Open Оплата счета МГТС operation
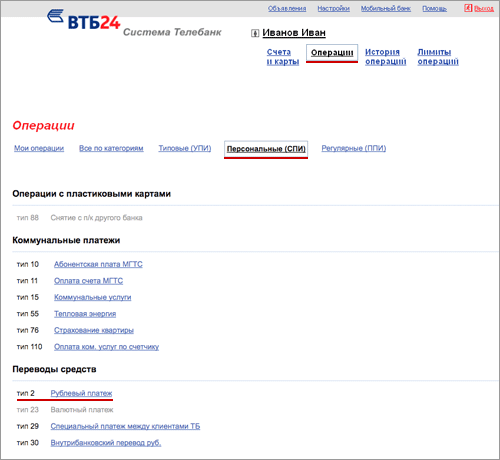Viewport: 500px width, 460px height. click(x=88, y=281)
